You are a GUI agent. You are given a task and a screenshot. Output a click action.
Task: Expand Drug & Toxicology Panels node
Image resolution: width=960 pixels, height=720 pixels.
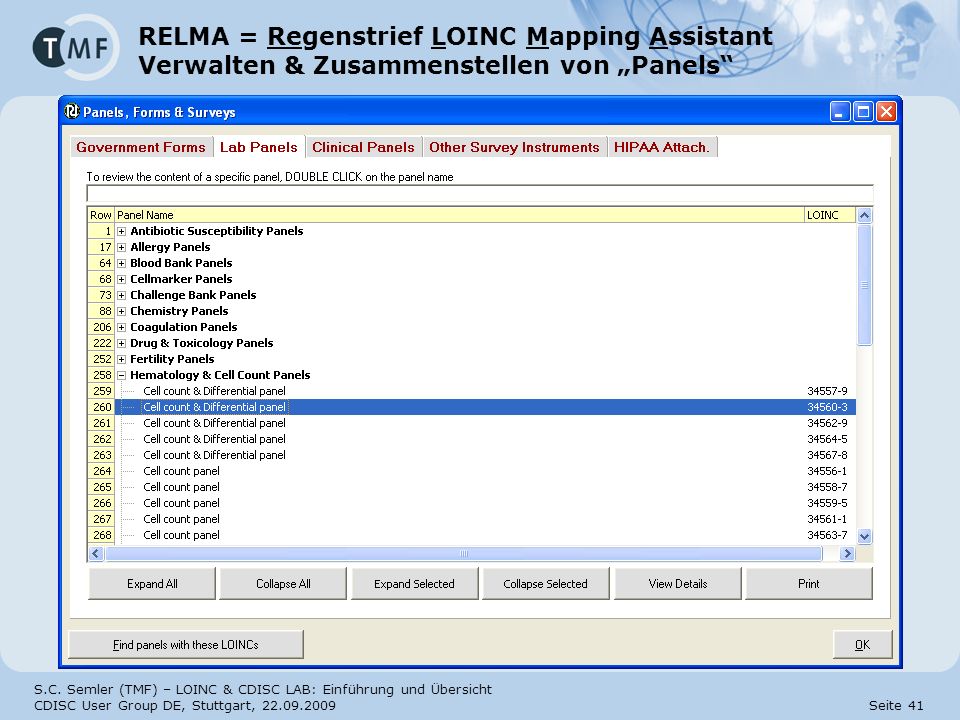pos(121,343)
